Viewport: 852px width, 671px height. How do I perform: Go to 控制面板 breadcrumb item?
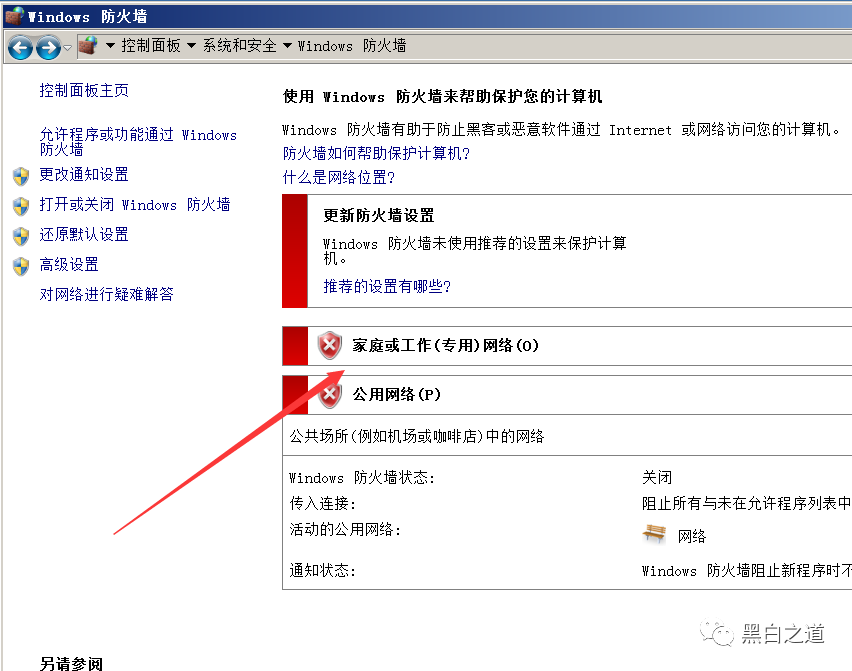click(151, 46)
